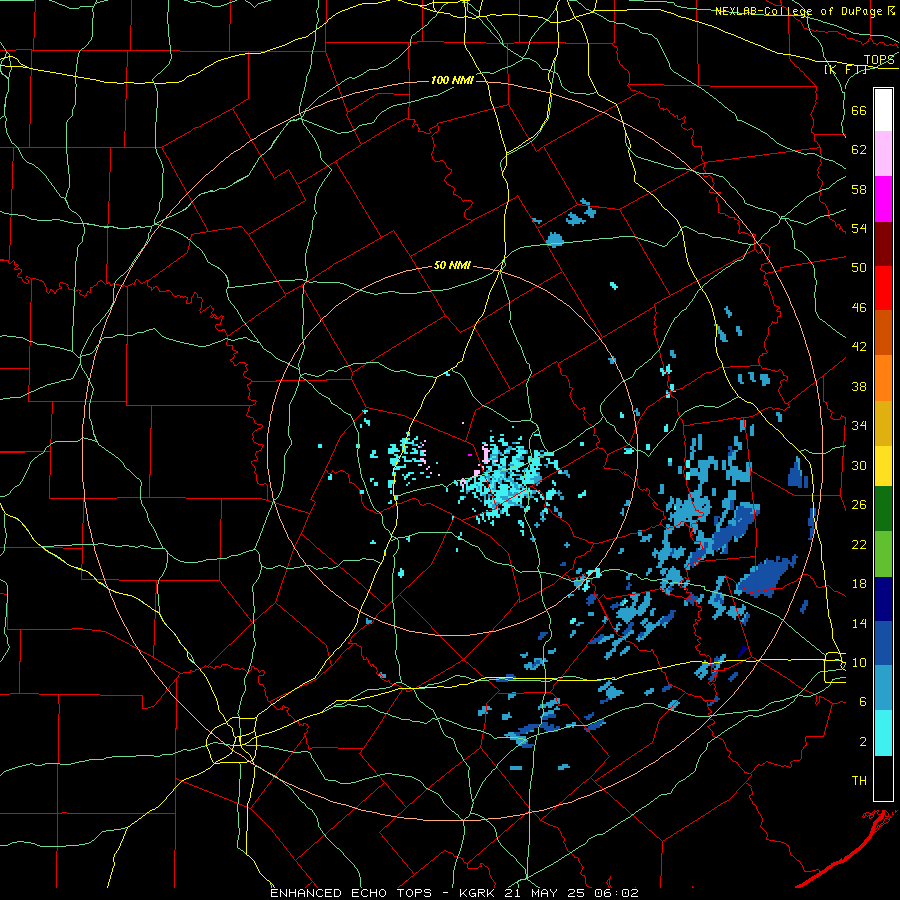
Task: Click legend value 10
Action: [x=859, y=662]
